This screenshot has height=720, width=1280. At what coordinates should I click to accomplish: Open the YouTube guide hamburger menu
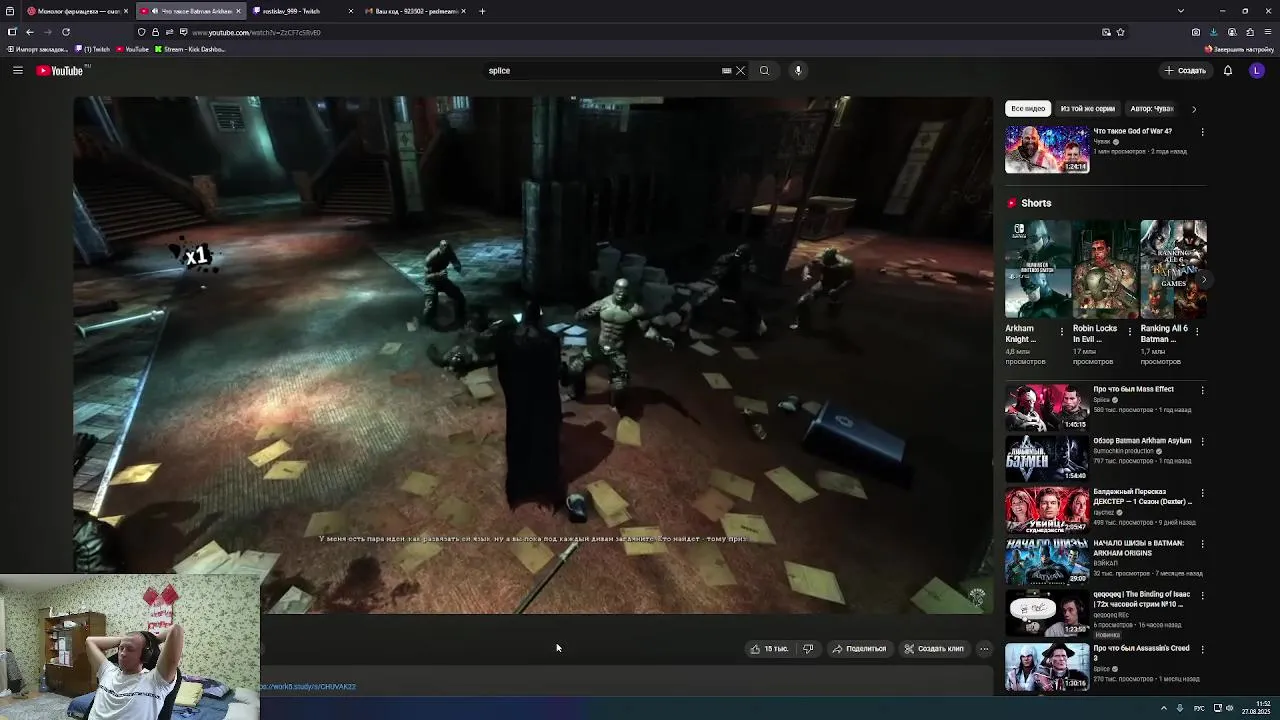pos(17,70)
